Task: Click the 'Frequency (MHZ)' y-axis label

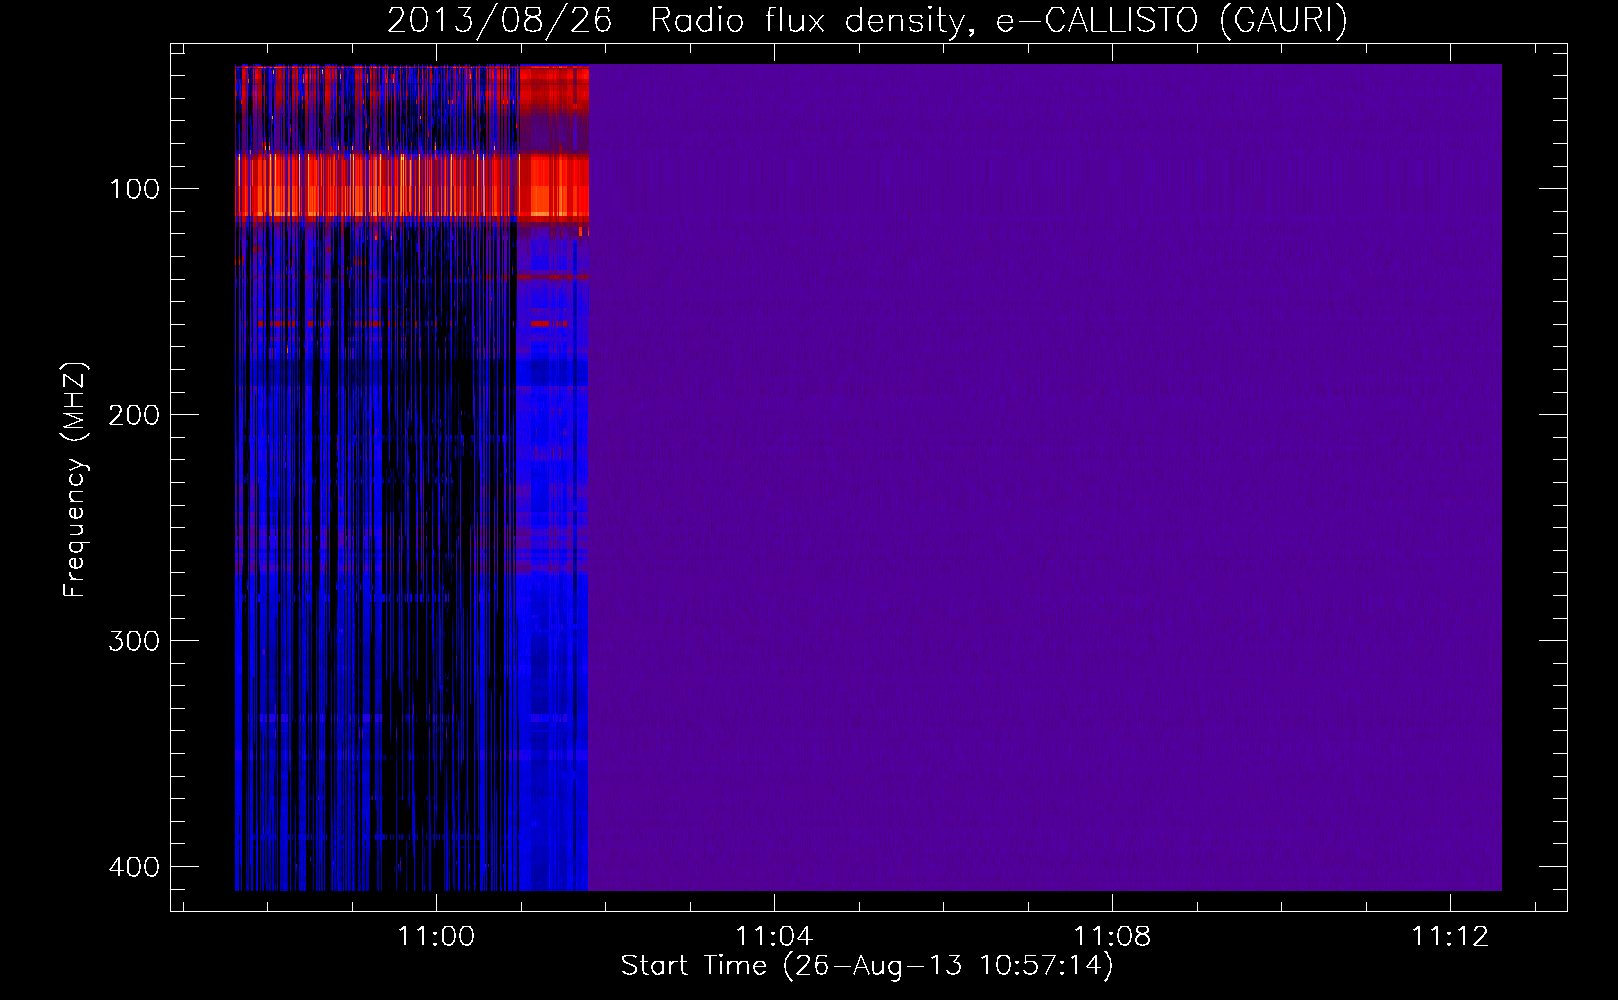Action: tap(75, 479)
